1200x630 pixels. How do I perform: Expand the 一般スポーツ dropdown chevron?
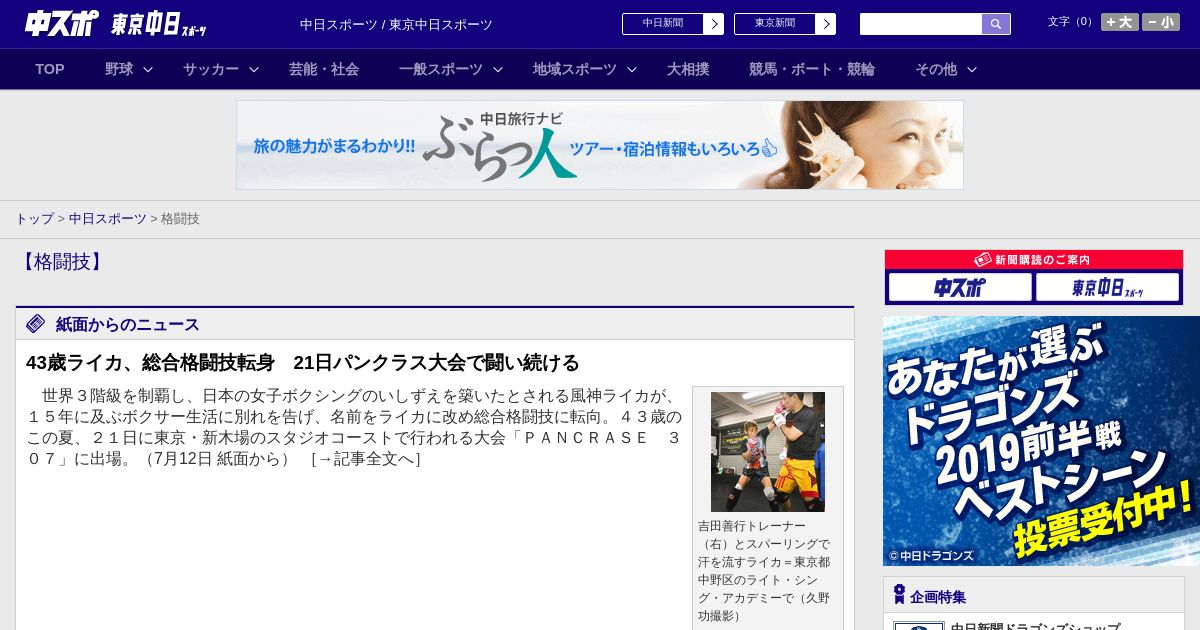coord(498,69)
